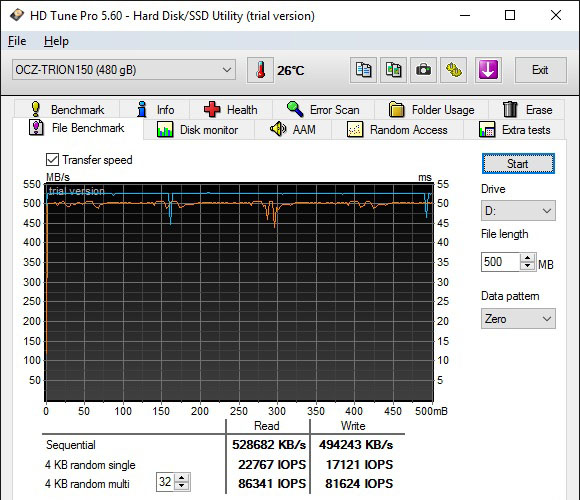
Task: Open options with the gears icon
Action: 453,70
